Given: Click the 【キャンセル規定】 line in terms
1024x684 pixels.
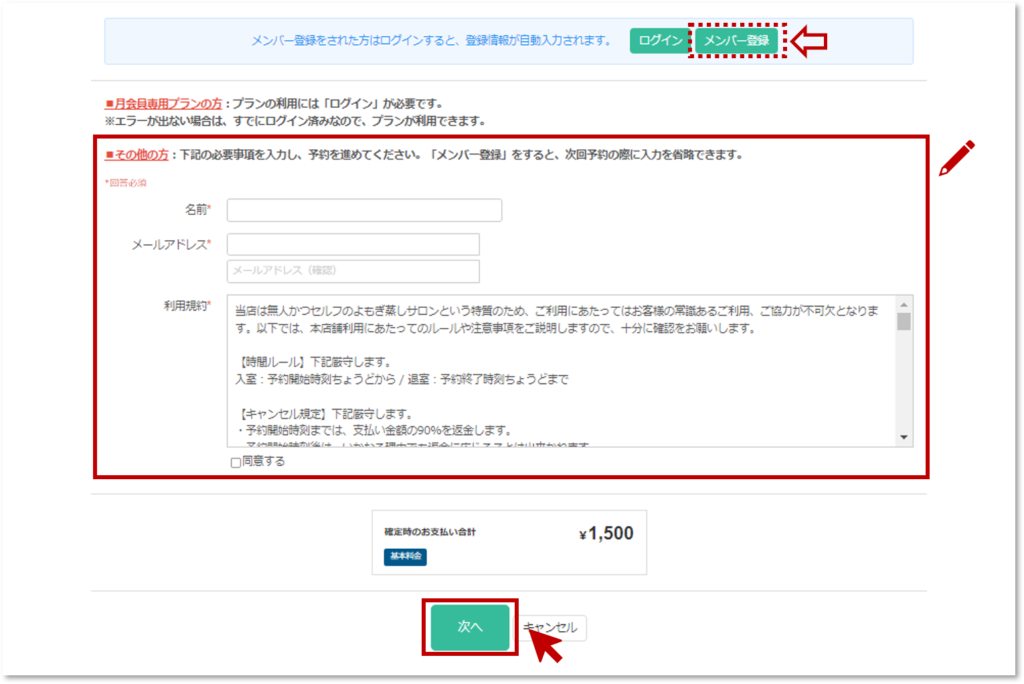Looking at the screenshot, I should click(x=324, y=414).
